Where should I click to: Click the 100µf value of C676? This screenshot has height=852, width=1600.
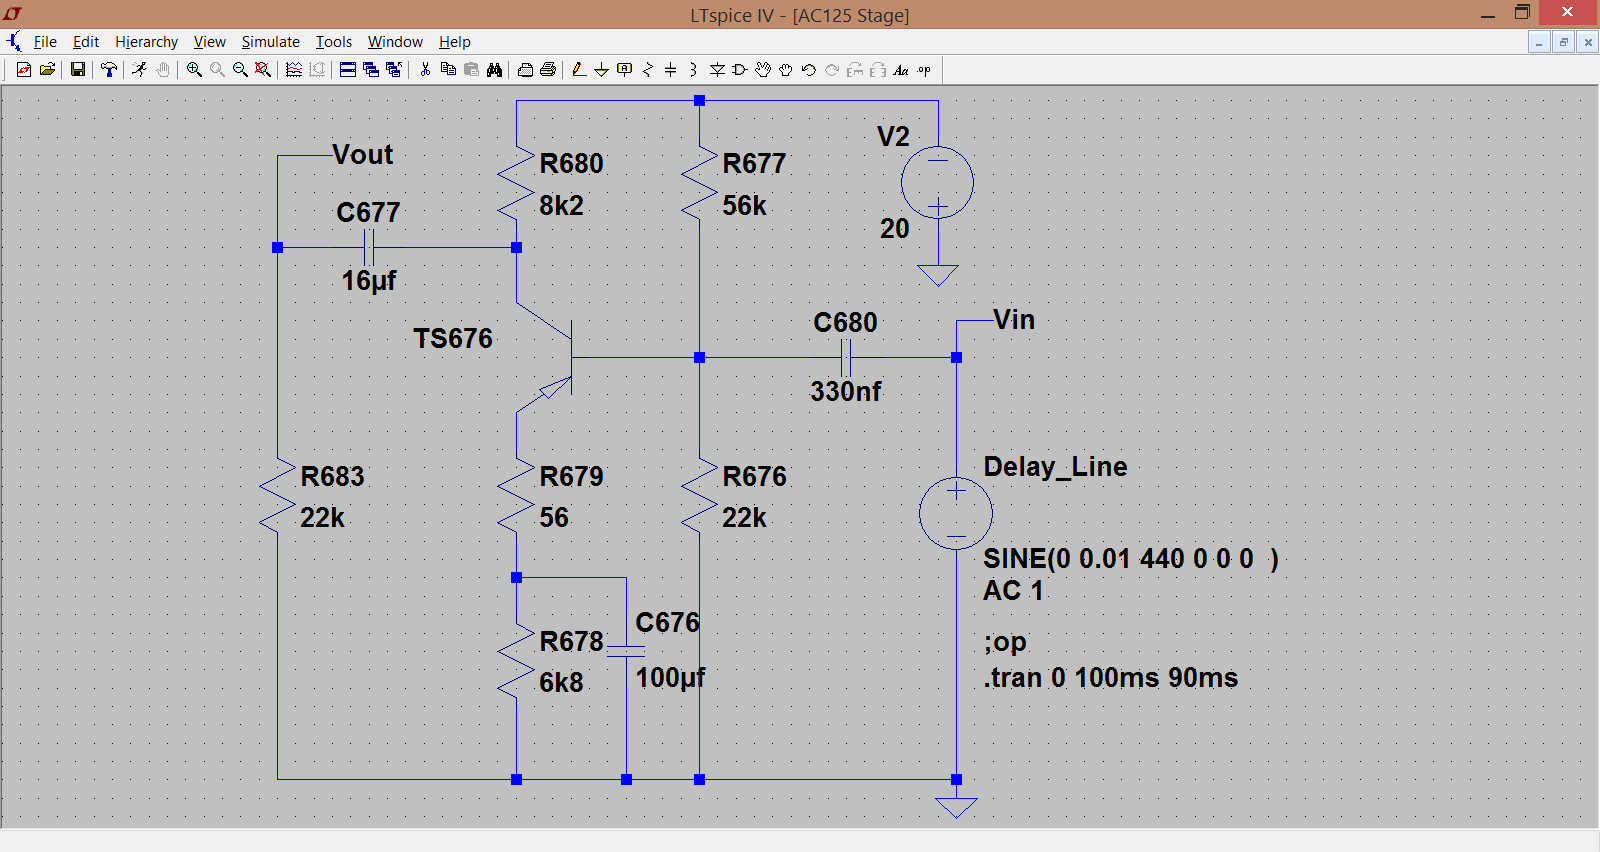670,678
